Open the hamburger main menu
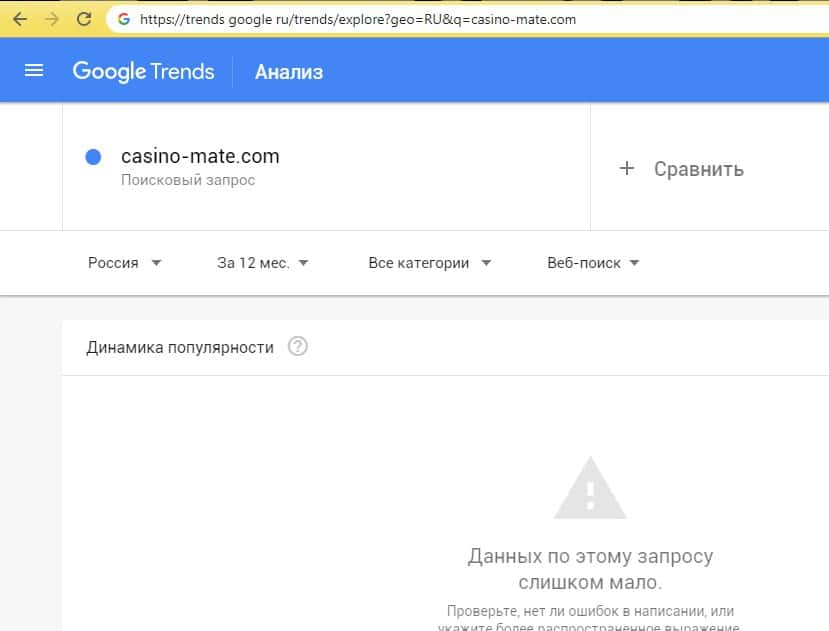The height and width of the screenshot is (631, 829). coord(34,71)
